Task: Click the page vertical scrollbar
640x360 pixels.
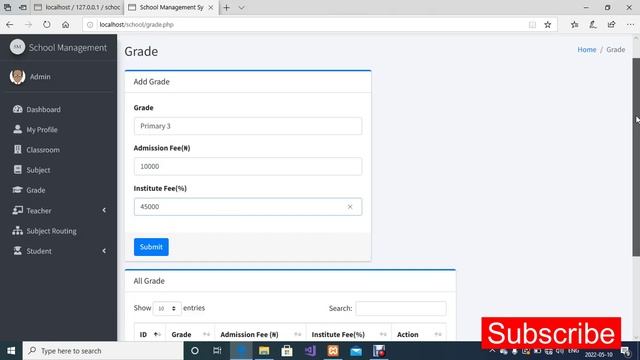Action: (x=636, y=157)
